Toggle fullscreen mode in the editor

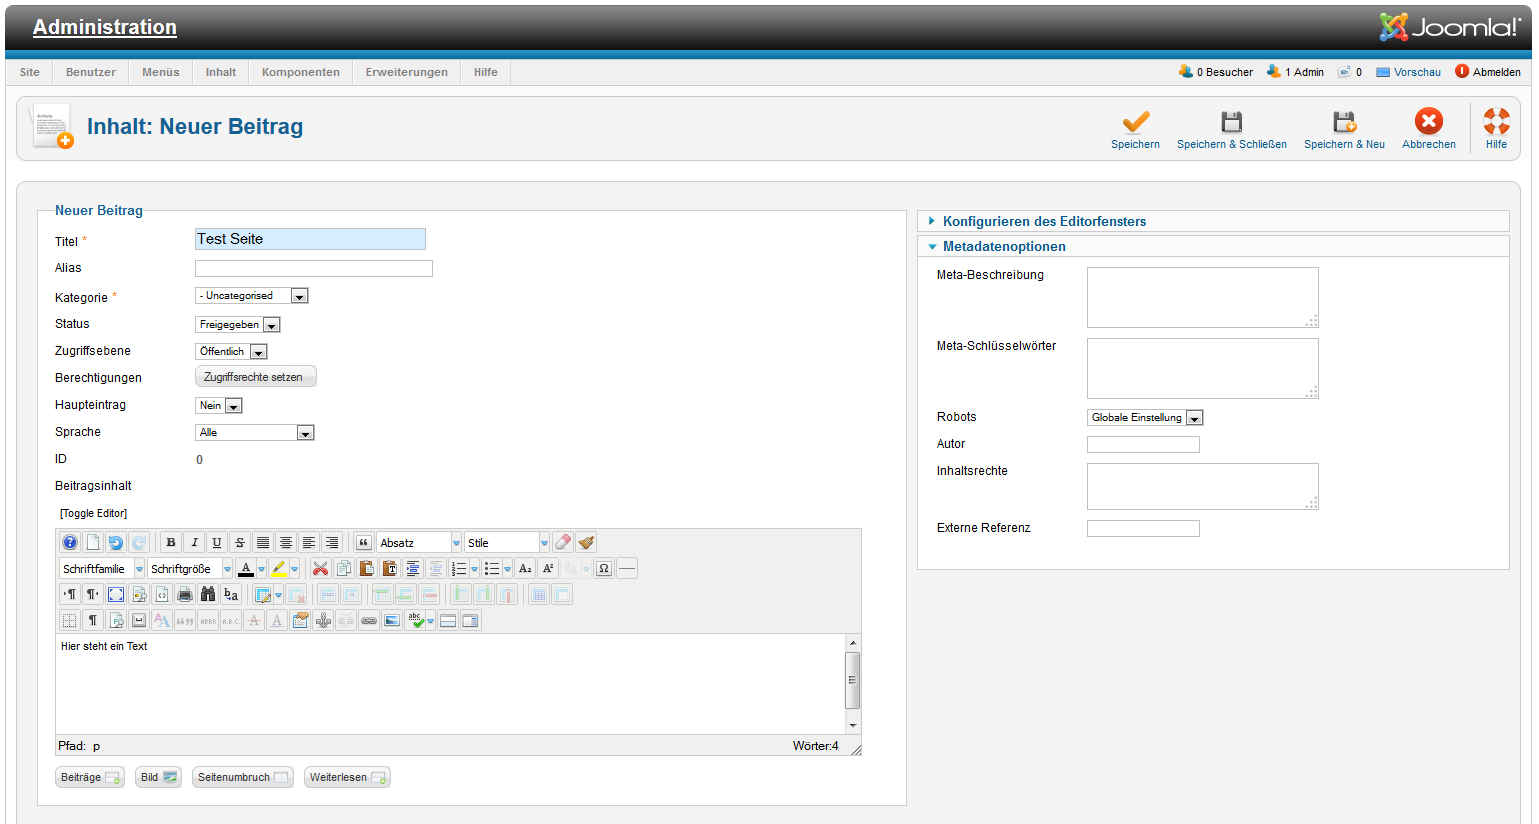(116, 595)
